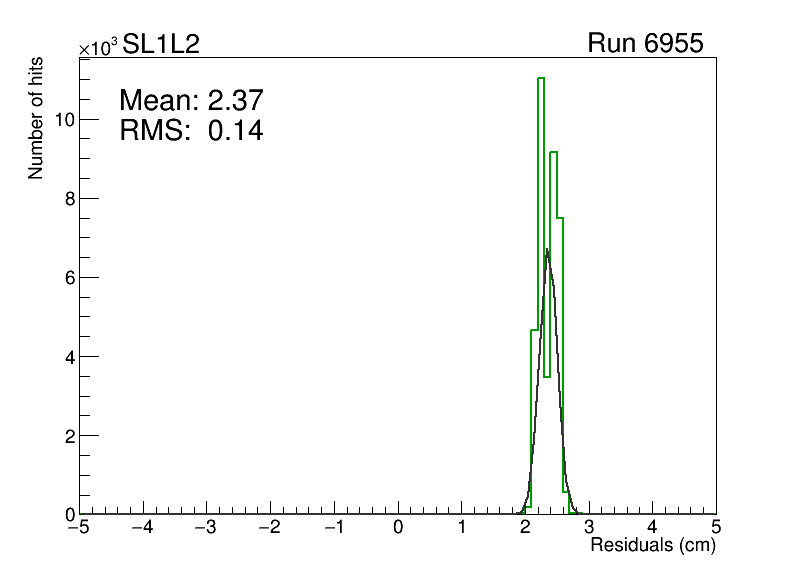The image size is (796, 572).
Task: Click x-axis tick label 5
Action: pyautogui.click(x=716, y=527)
